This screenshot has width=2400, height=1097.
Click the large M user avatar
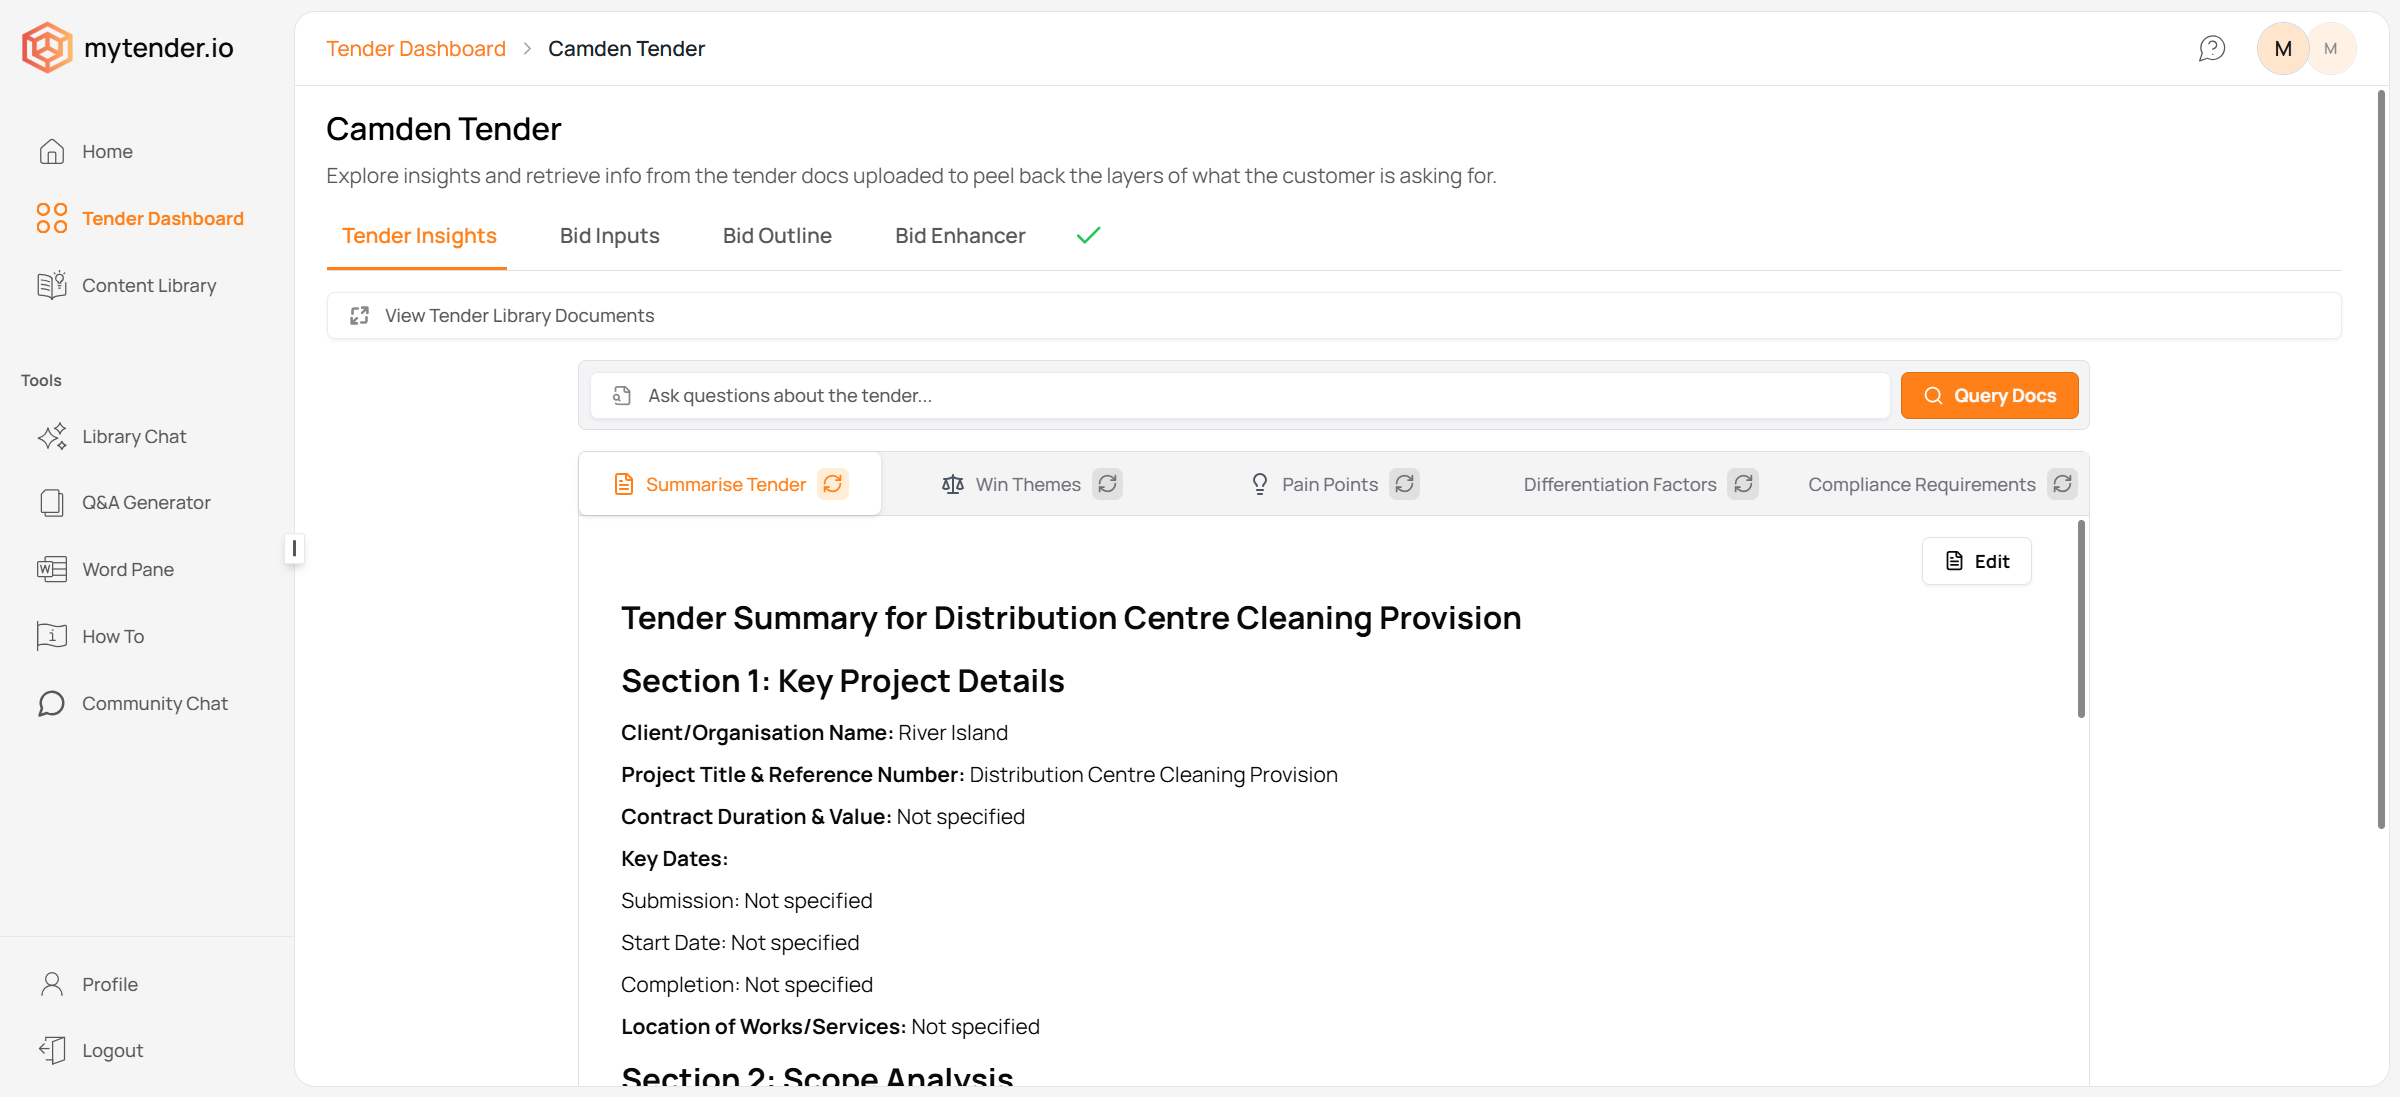coord(2282,48)
